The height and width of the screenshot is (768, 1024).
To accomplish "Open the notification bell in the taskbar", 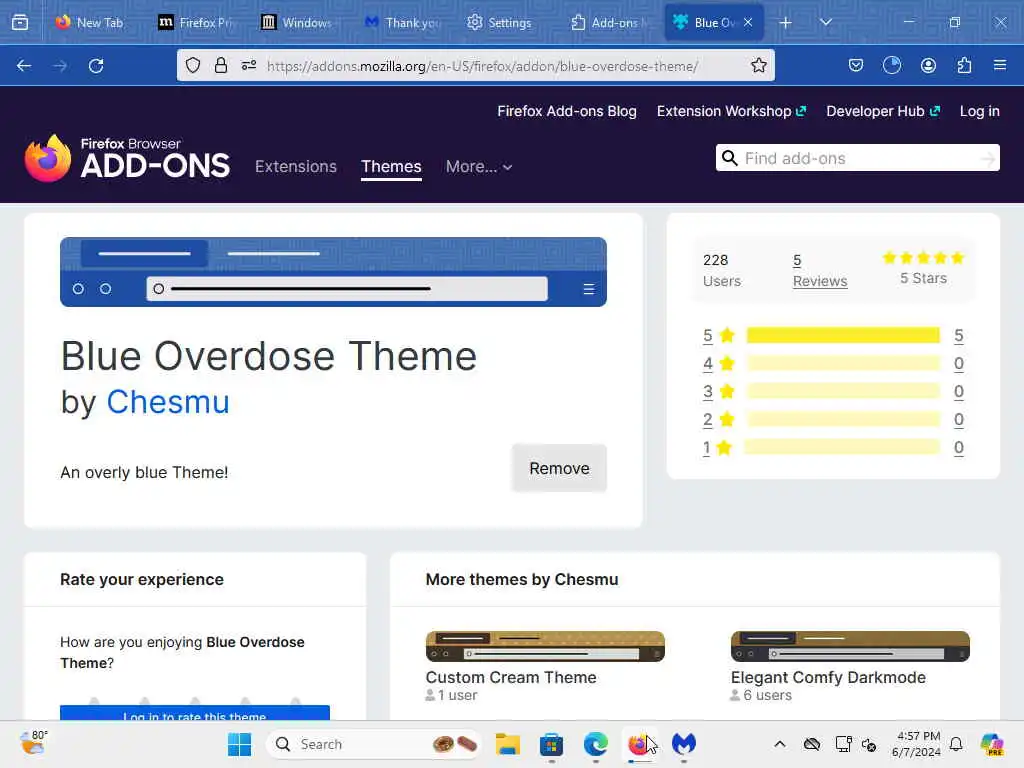I will click(956, 744).
